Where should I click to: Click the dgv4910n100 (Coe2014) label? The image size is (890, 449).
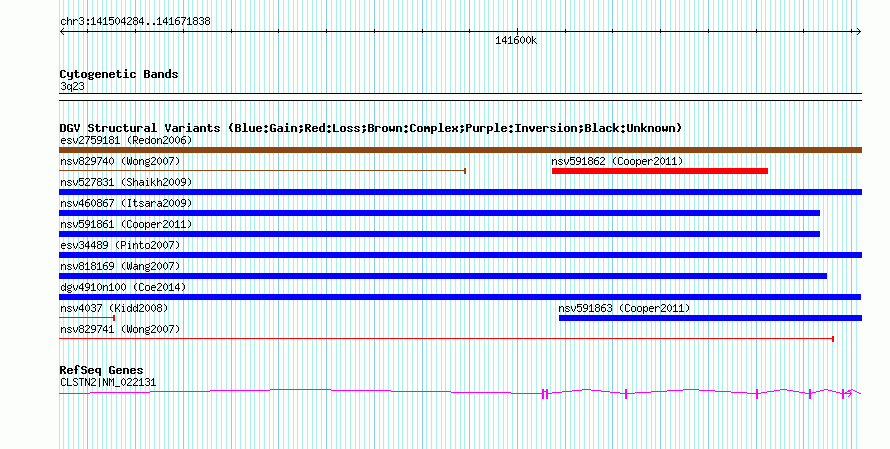pos(123,287)
